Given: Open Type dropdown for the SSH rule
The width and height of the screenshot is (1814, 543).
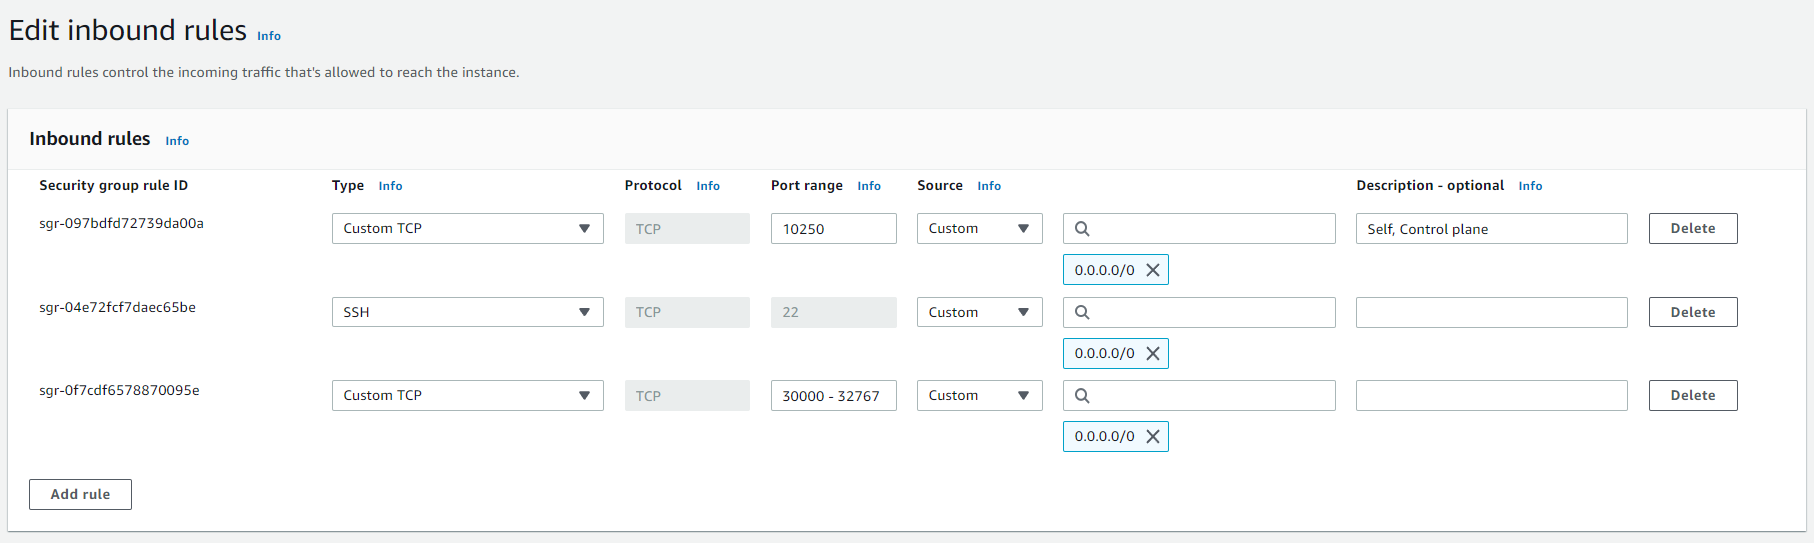Looking at the screenshot, I should 467,312.
